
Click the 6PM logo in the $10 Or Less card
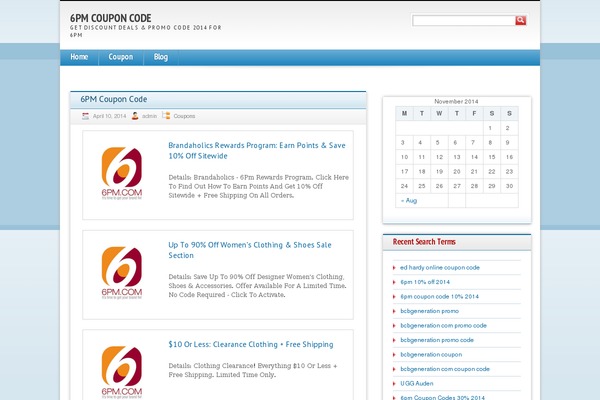pyautogui.click(x=122, y=372)
